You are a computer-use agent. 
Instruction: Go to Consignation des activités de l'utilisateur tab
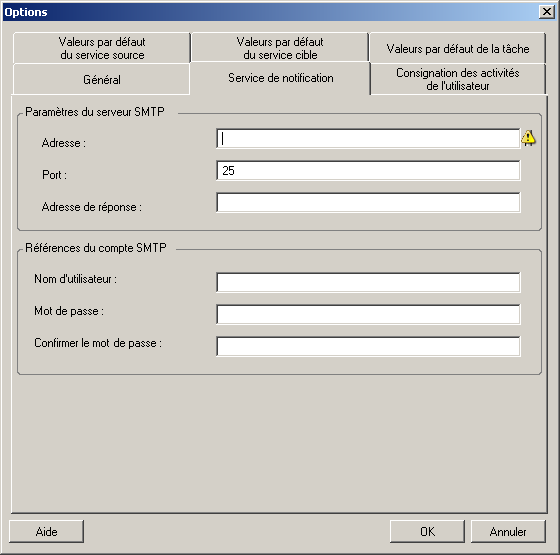(x=458, y=79)
